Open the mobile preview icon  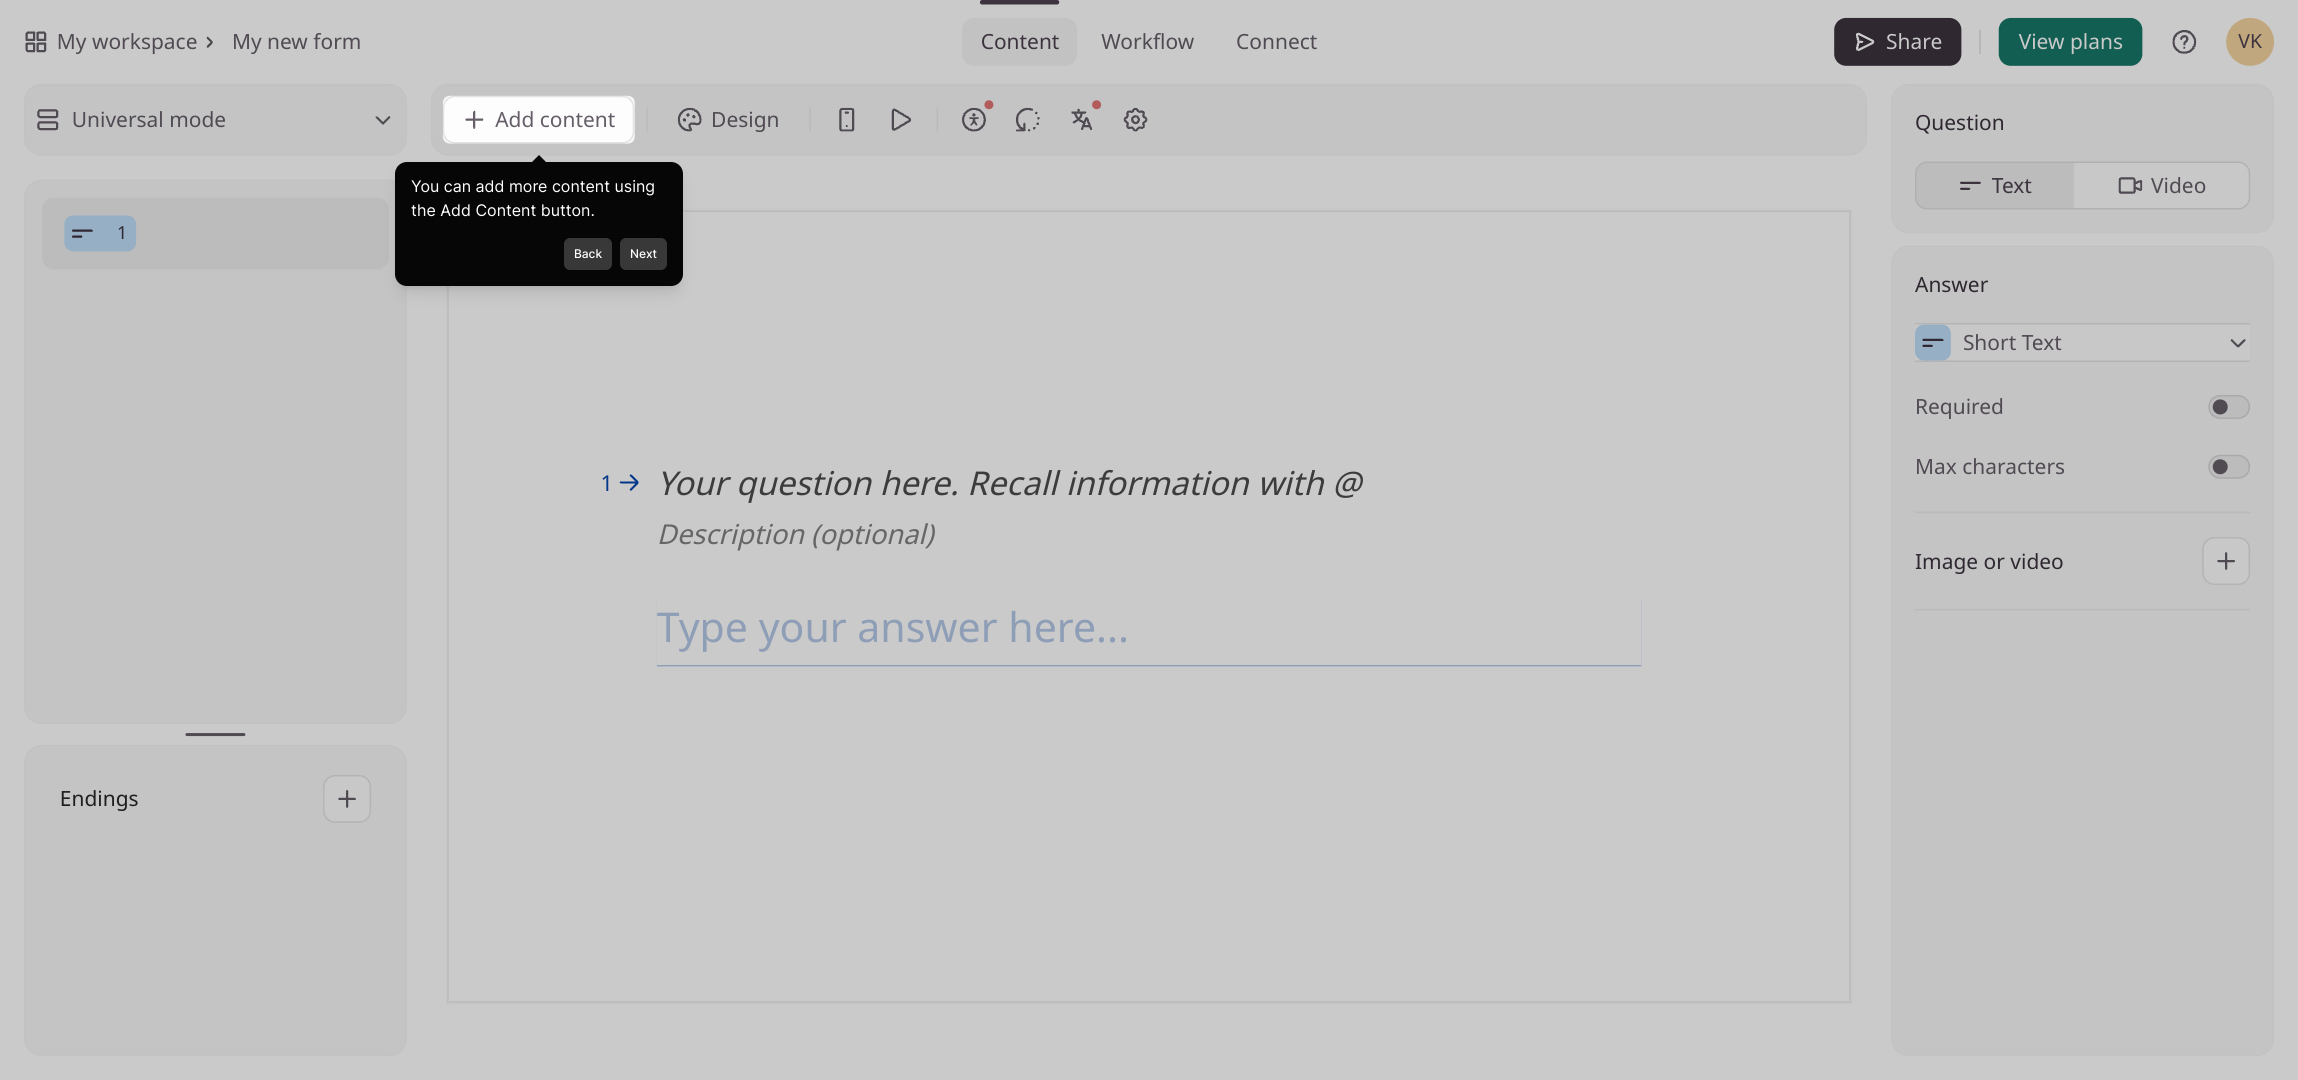pos(846,120)
